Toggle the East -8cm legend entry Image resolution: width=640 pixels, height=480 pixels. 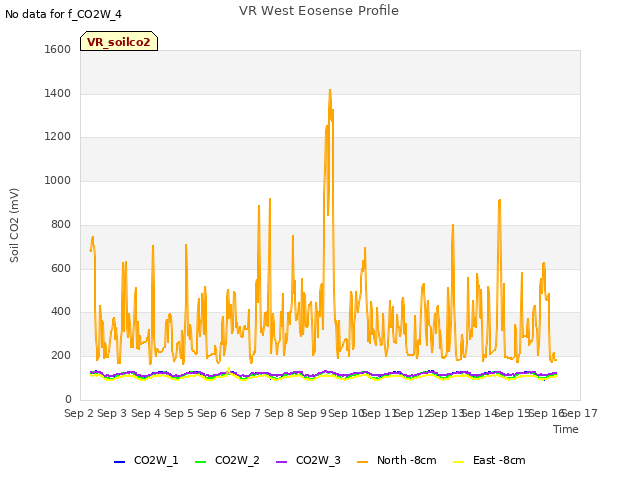[489, 460]
